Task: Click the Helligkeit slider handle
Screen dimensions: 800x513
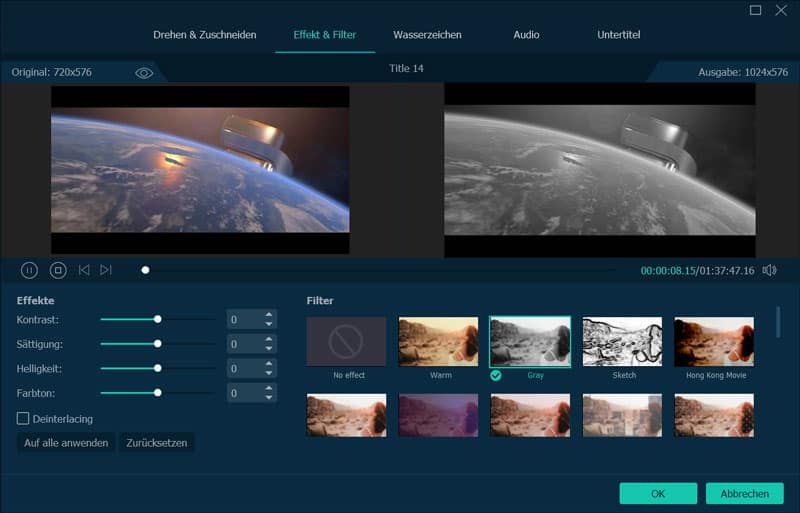Action: [x=158, y=368]
